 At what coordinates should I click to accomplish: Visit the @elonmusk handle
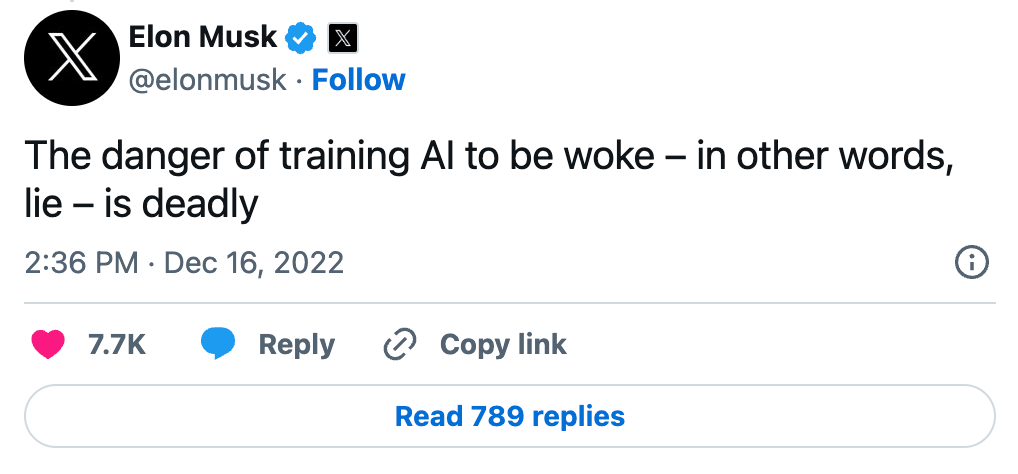(208, 80)
